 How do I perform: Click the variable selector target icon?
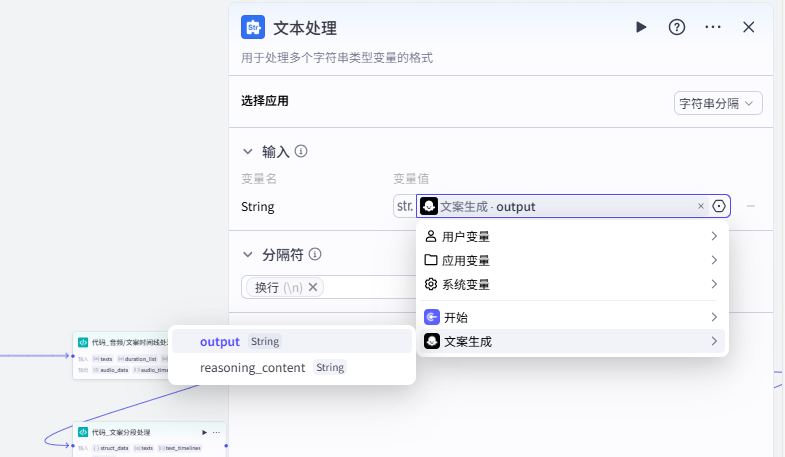[x=719, y=207]
